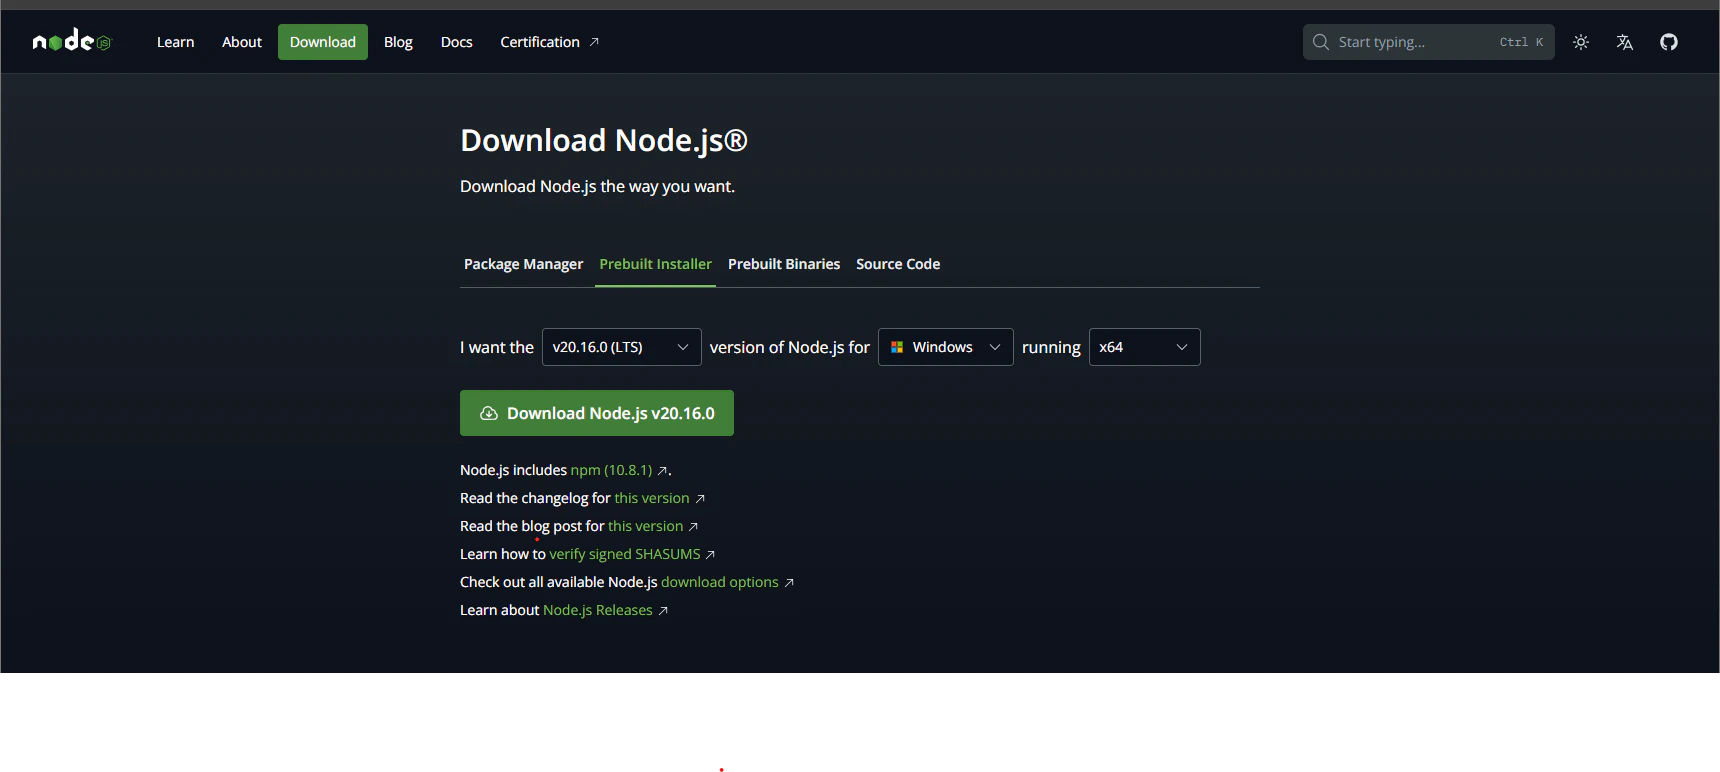
Task: Focus the Start typing search field
Action: (1428, 42)
